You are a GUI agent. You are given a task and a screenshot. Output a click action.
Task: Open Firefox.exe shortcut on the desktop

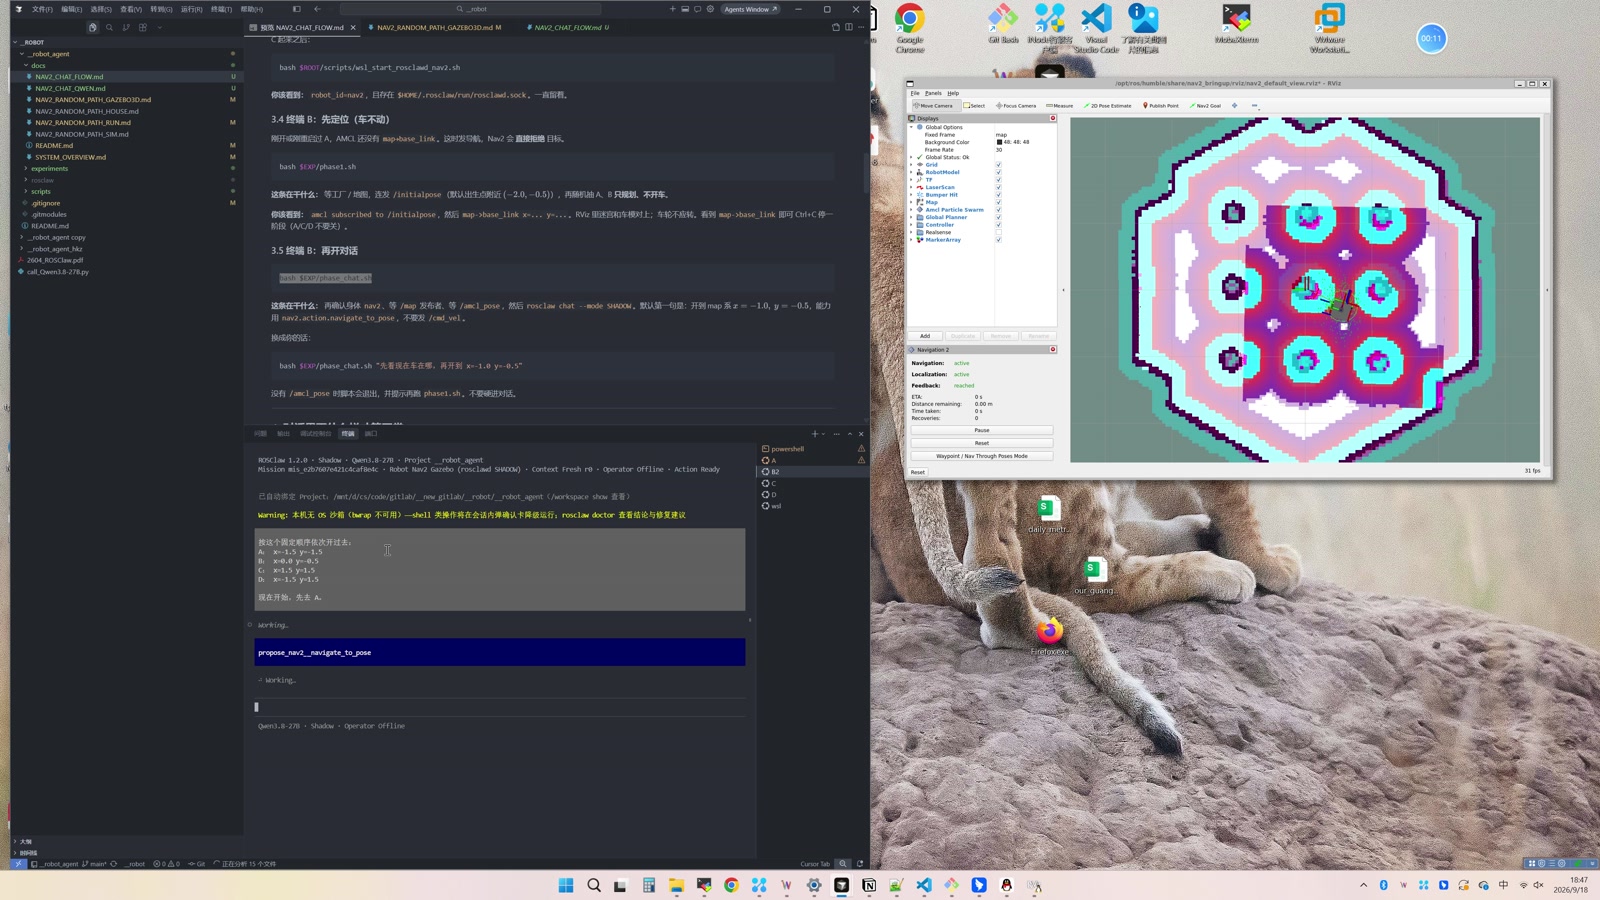[x=1049, y=637]
